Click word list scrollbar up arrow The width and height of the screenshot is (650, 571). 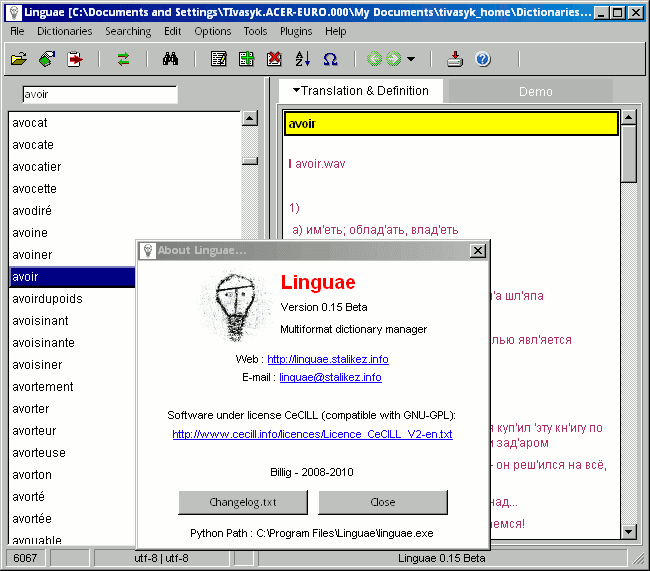point(250,119)
